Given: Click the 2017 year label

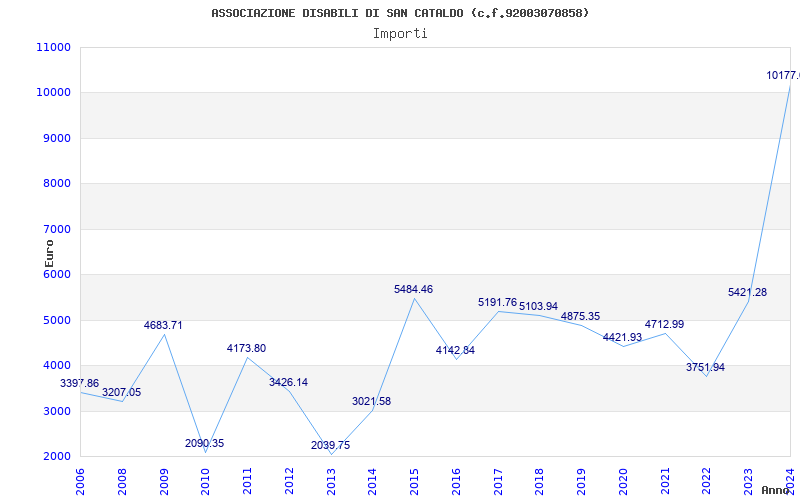Looking at the screenshot, I should (x=498, y=482).
